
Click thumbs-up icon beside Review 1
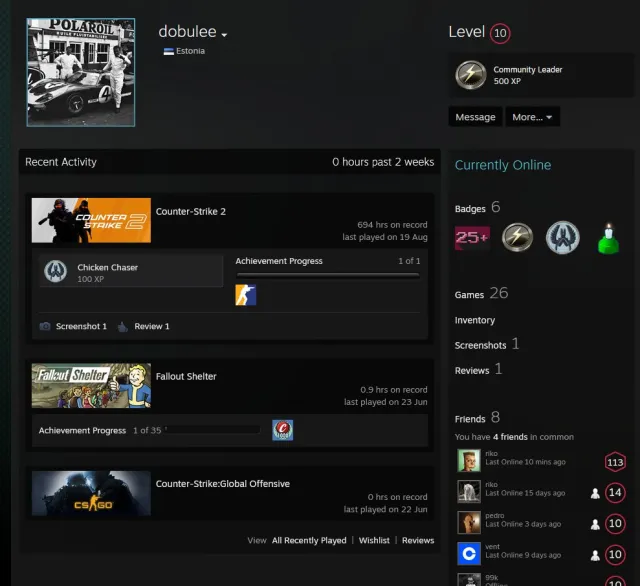click(122, 326)
